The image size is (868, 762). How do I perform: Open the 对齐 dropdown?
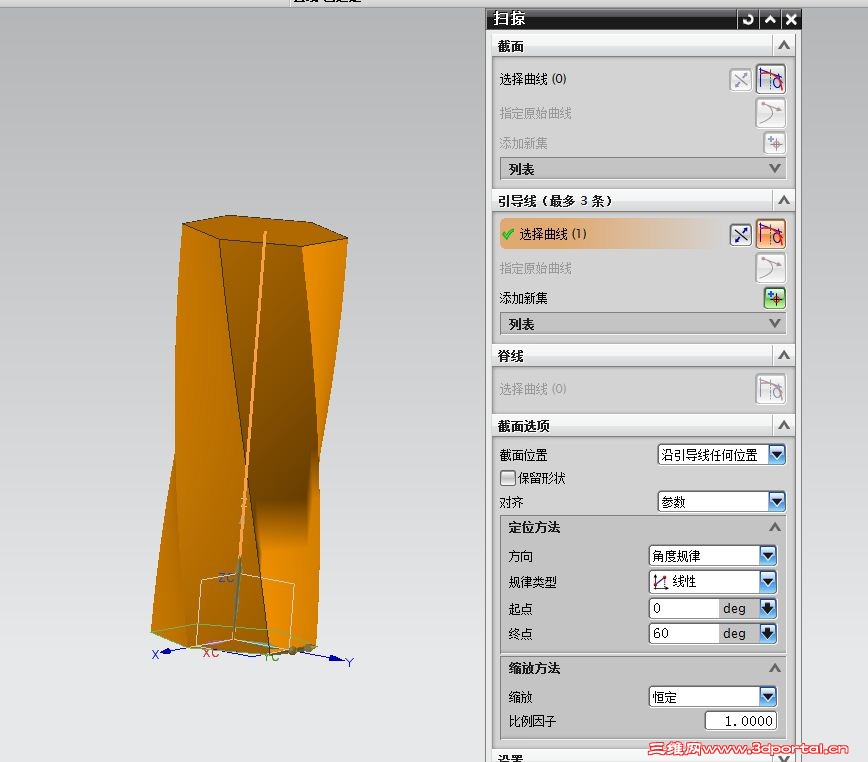(777, 502)
